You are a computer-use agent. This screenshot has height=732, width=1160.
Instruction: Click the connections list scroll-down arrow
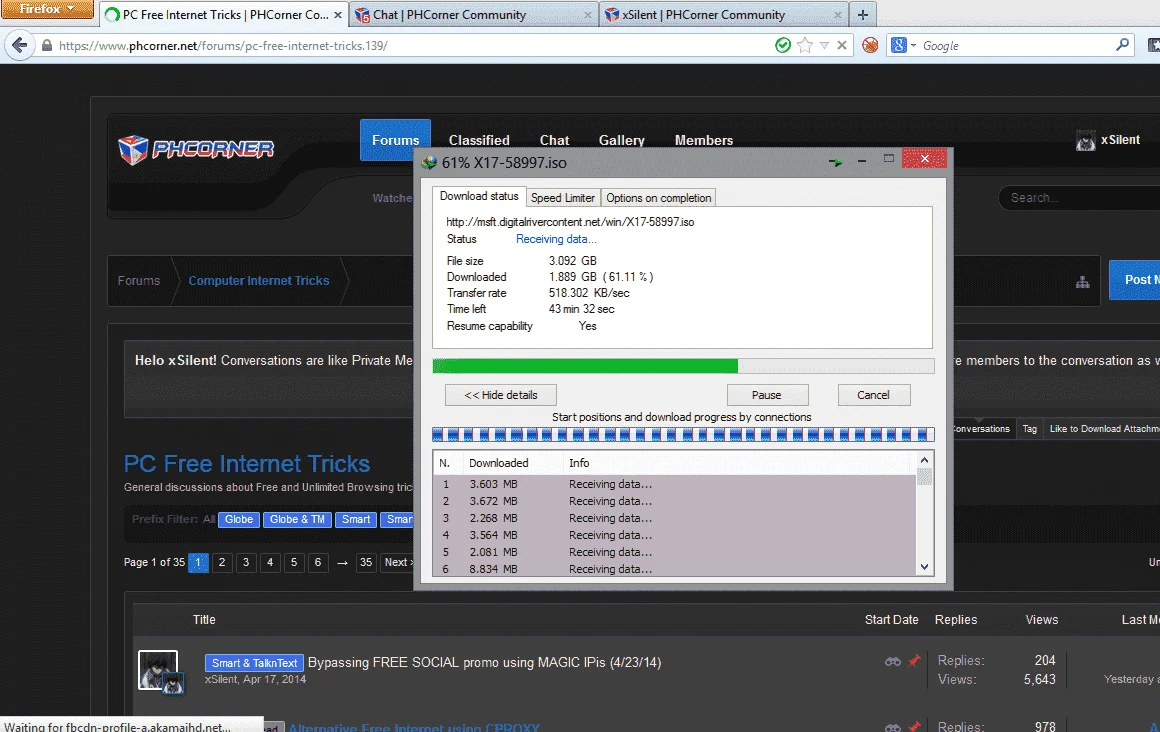tap(924, 567)
